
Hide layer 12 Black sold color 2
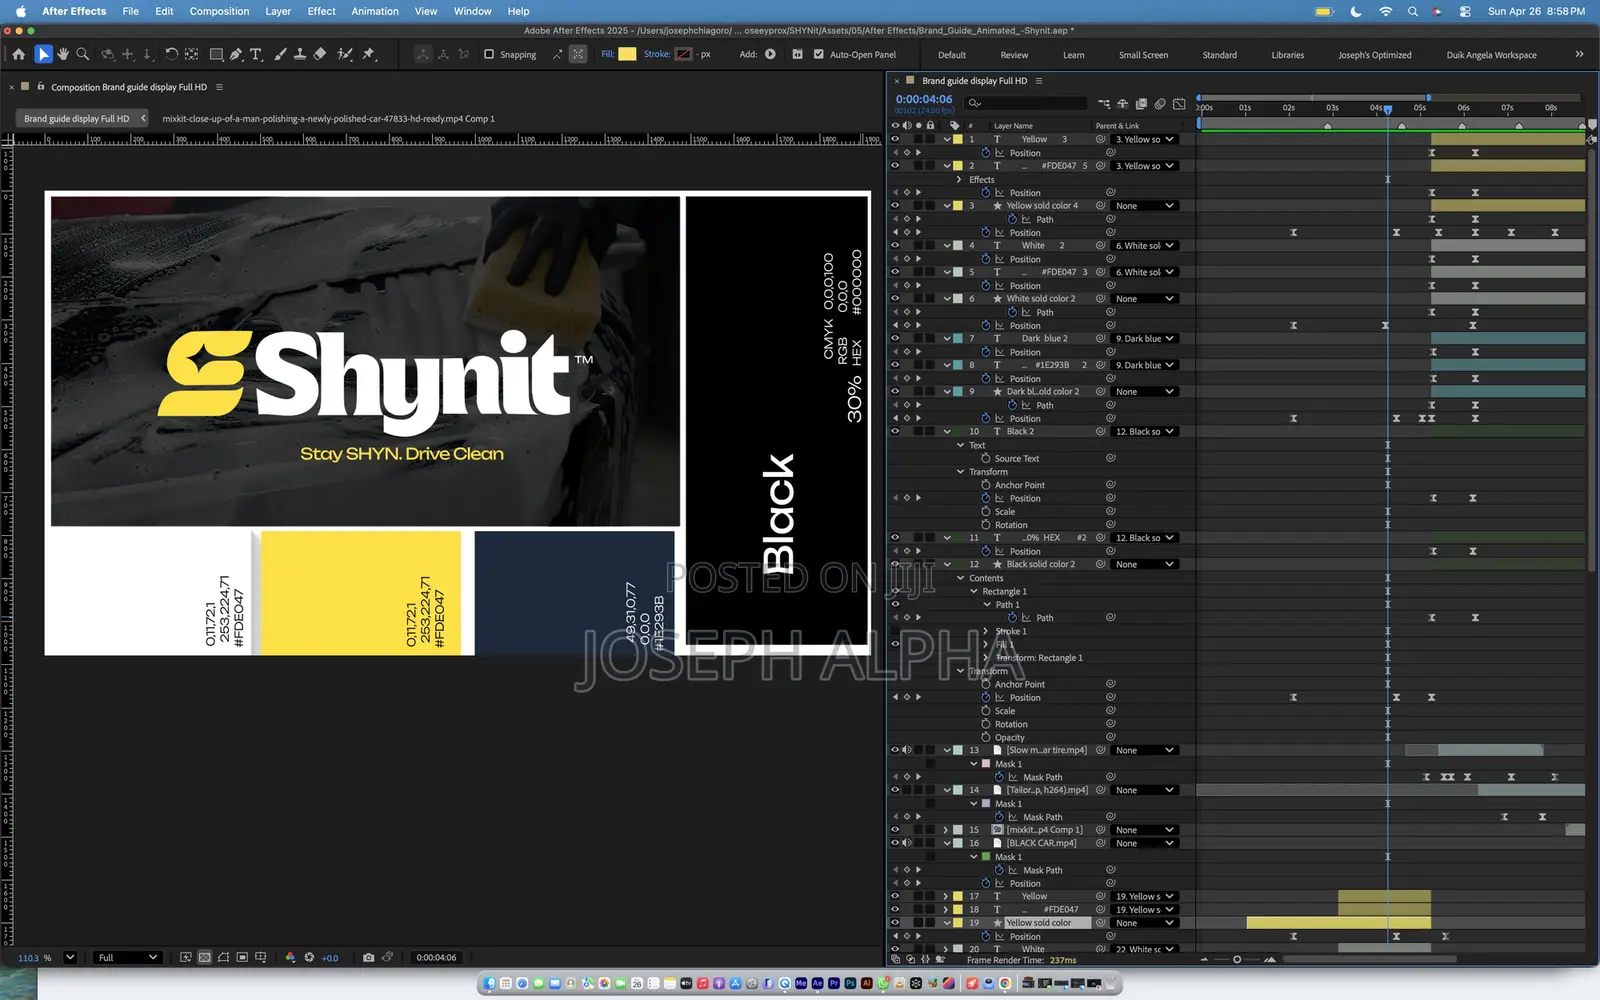[895, 564]
